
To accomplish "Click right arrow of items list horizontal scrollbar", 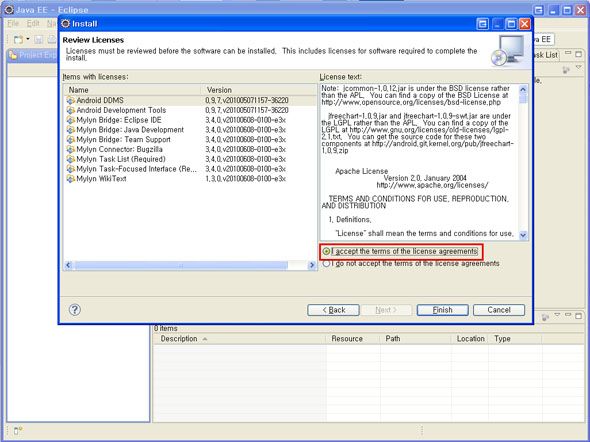I will click(312, 265).
